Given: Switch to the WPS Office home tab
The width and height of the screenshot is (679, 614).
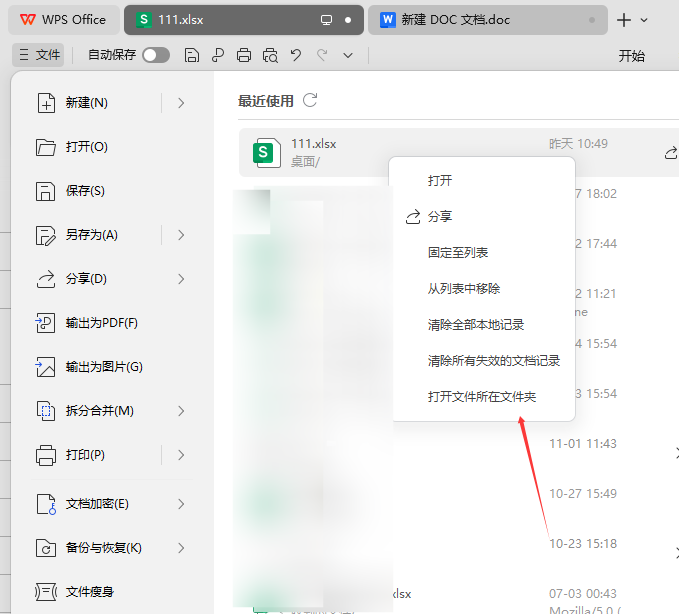Looking at the screenshot, I should pos(64,20).
